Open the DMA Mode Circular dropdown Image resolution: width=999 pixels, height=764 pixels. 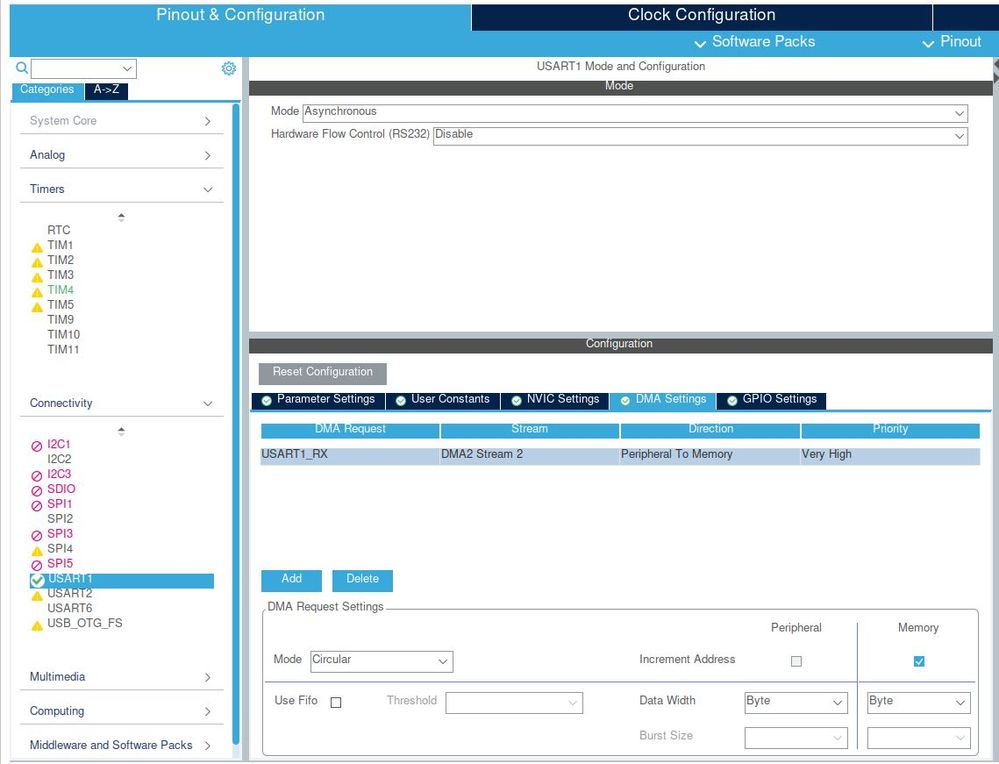[382, 661]
